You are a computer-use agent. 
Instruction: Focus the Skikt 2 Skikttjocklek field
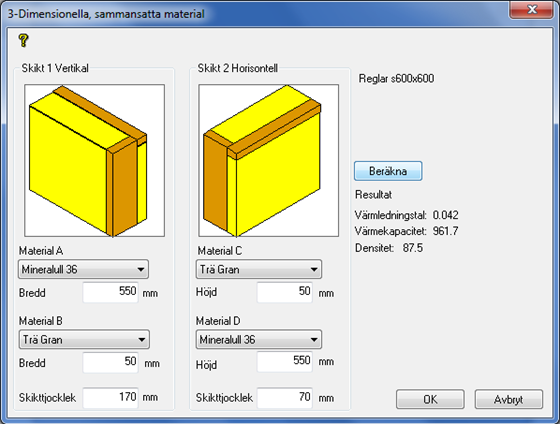pos(285,397)
